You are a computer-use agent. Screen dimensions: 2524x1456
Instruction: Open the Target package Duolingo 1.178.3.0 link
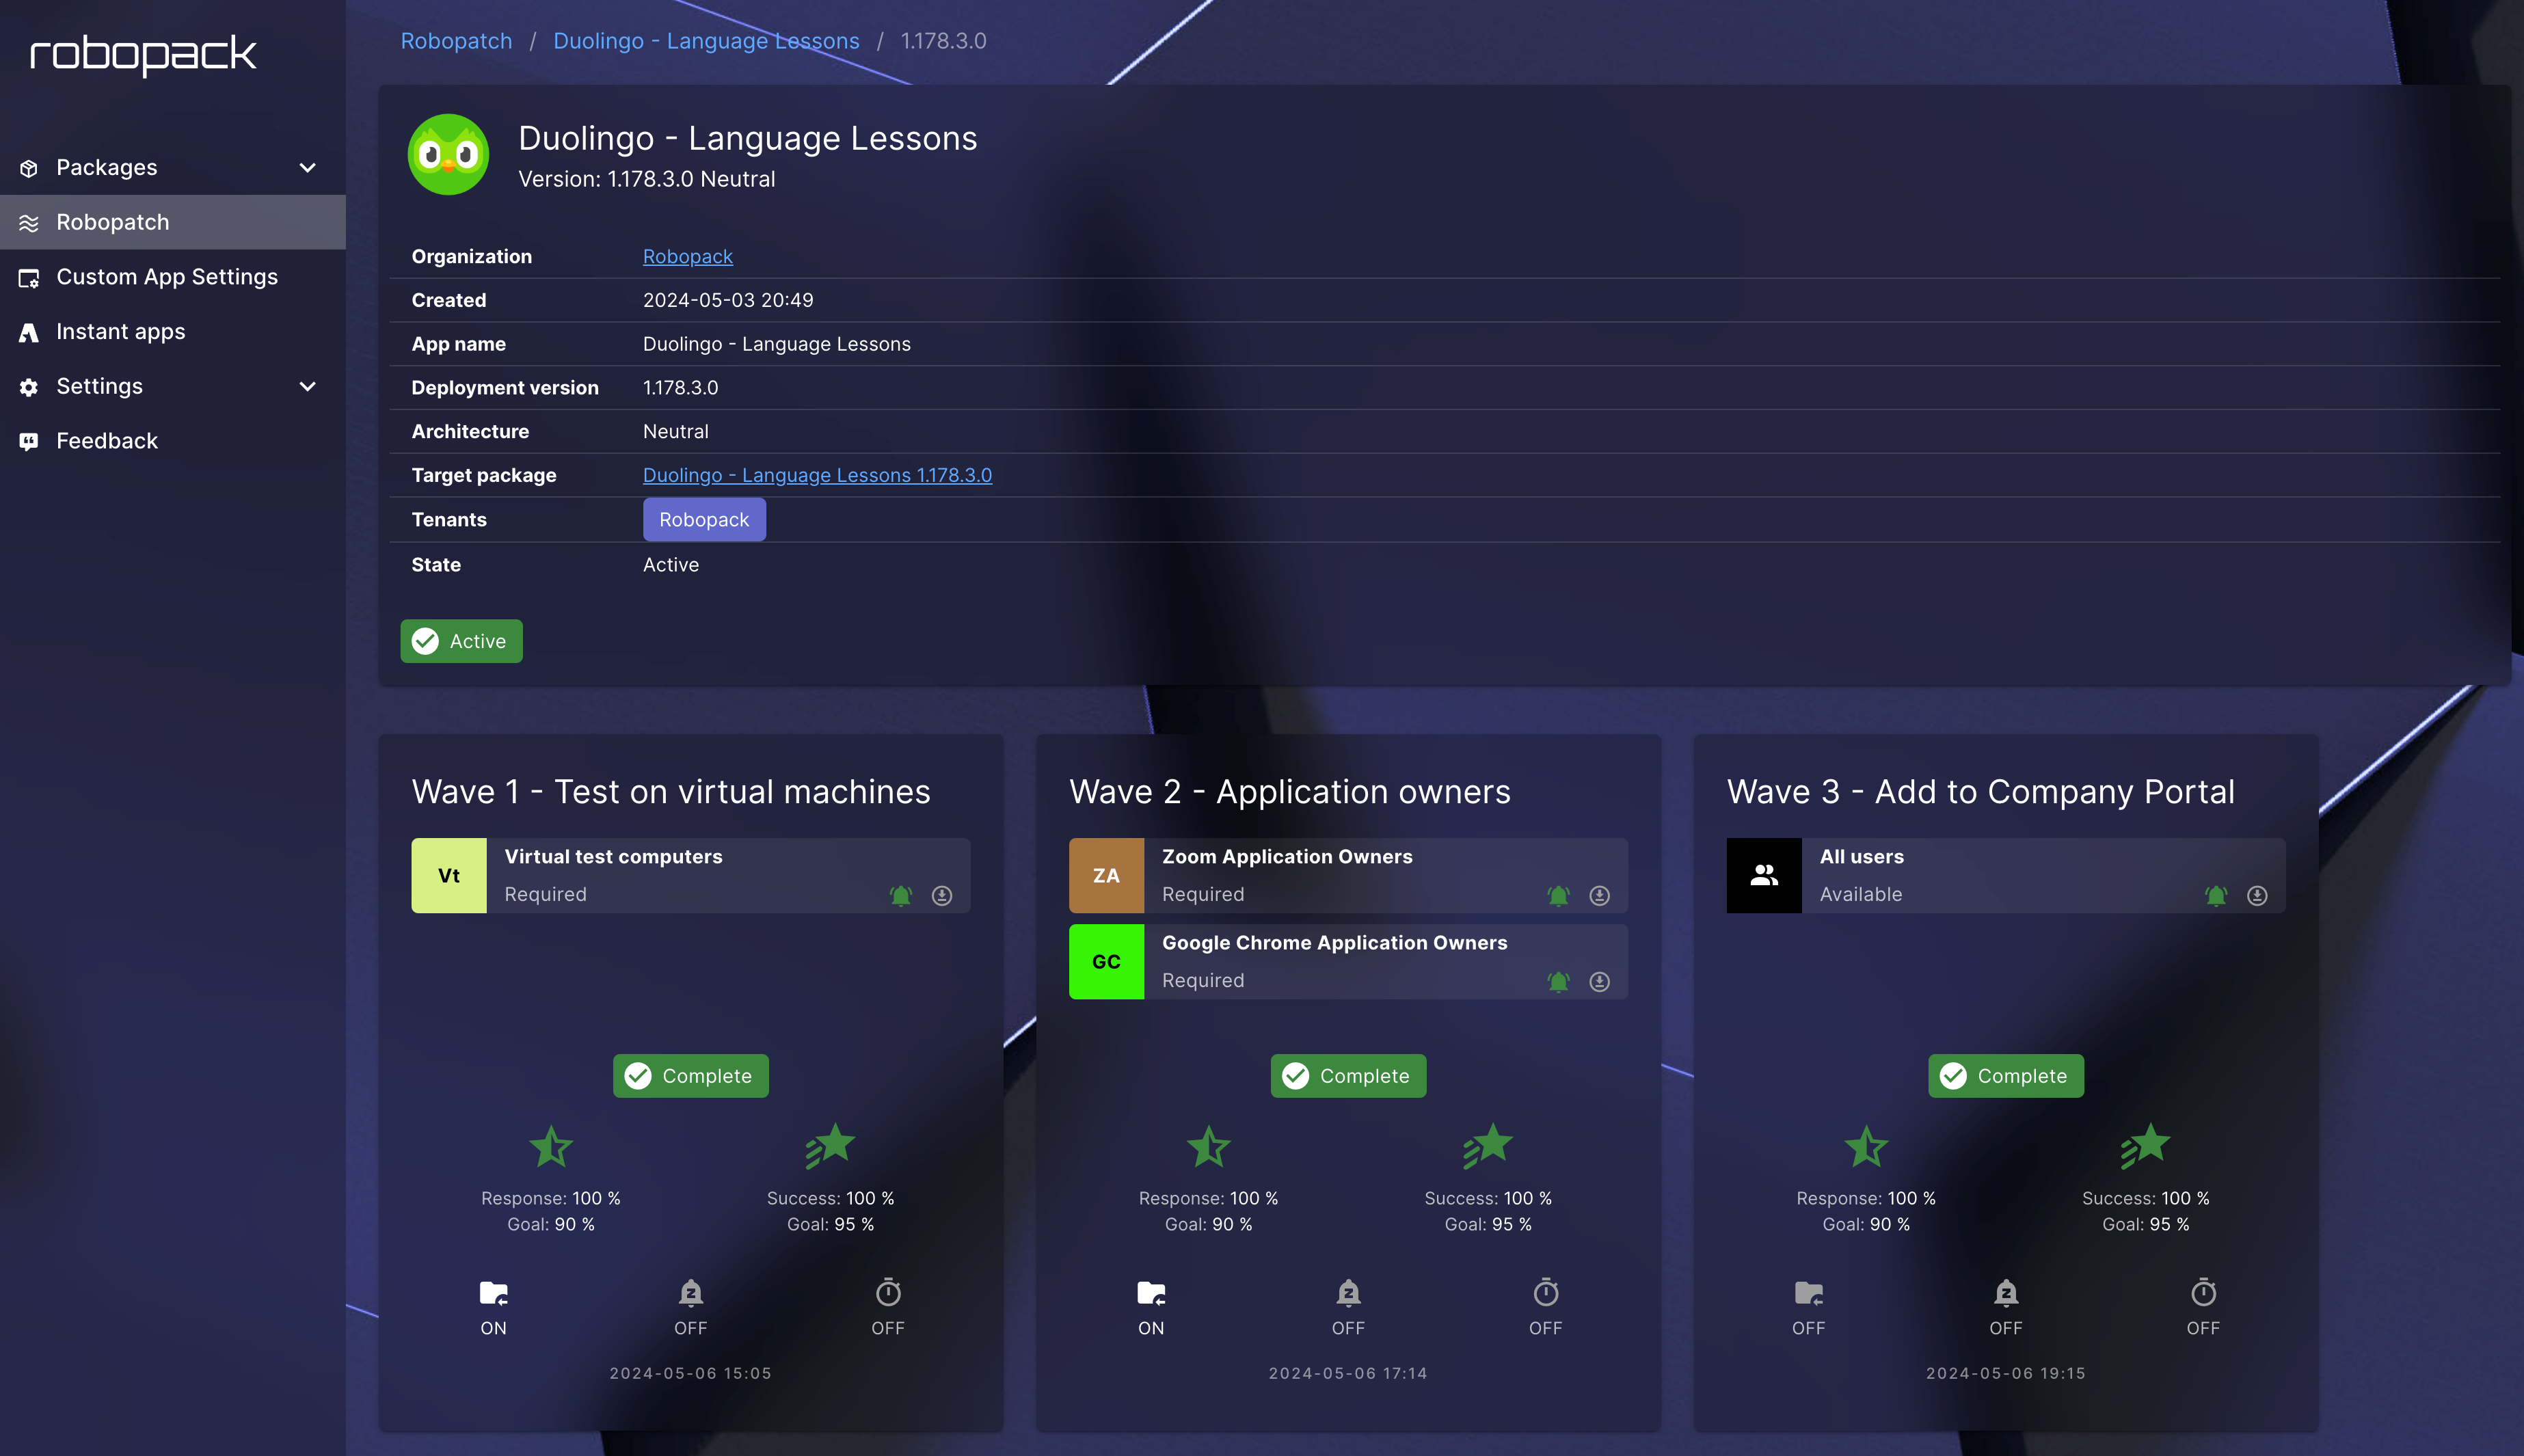(817, 475)
